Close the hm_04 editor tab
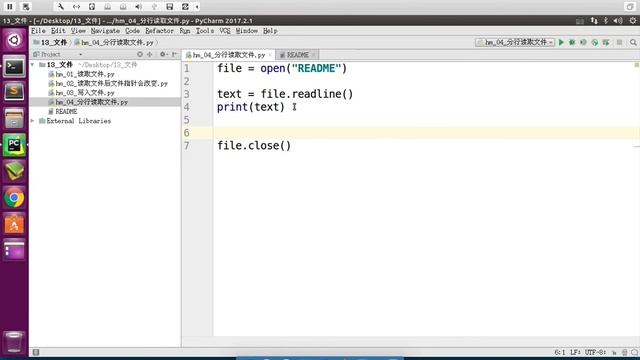Screen dimensions: 640x360 pyautogui.click(x=270, y=55)
